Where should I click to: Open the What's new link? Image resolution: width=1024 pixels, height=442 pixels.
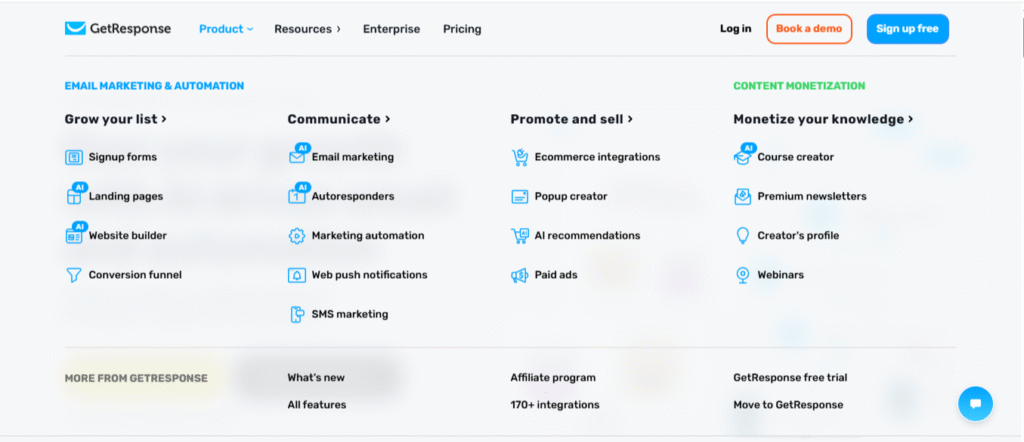pyautogui.click(x=316, y=377)
